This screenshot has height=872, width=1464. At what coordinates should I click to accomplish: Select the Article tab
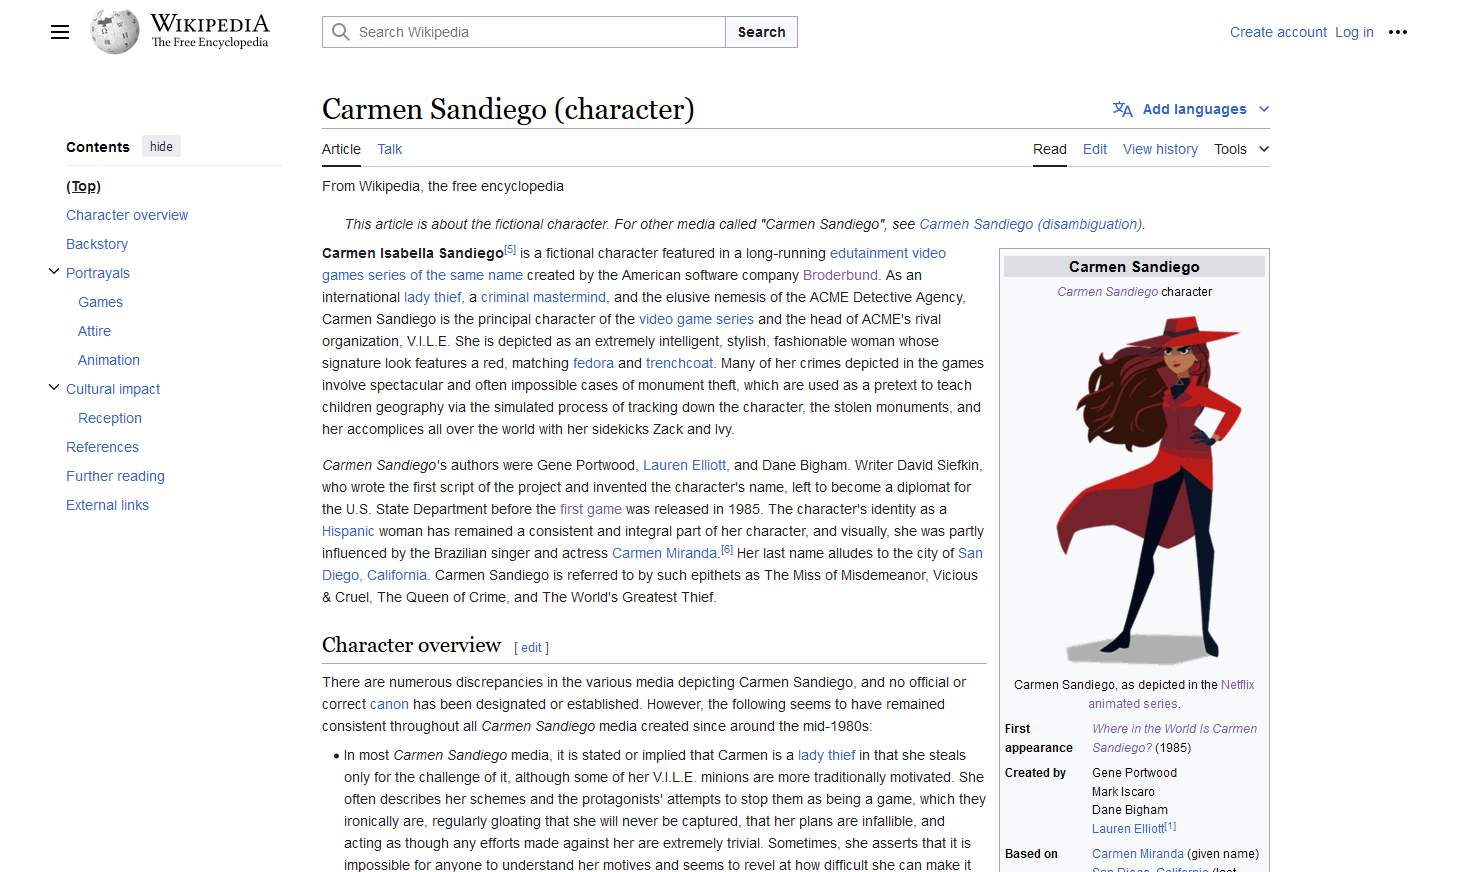[341, 149]
